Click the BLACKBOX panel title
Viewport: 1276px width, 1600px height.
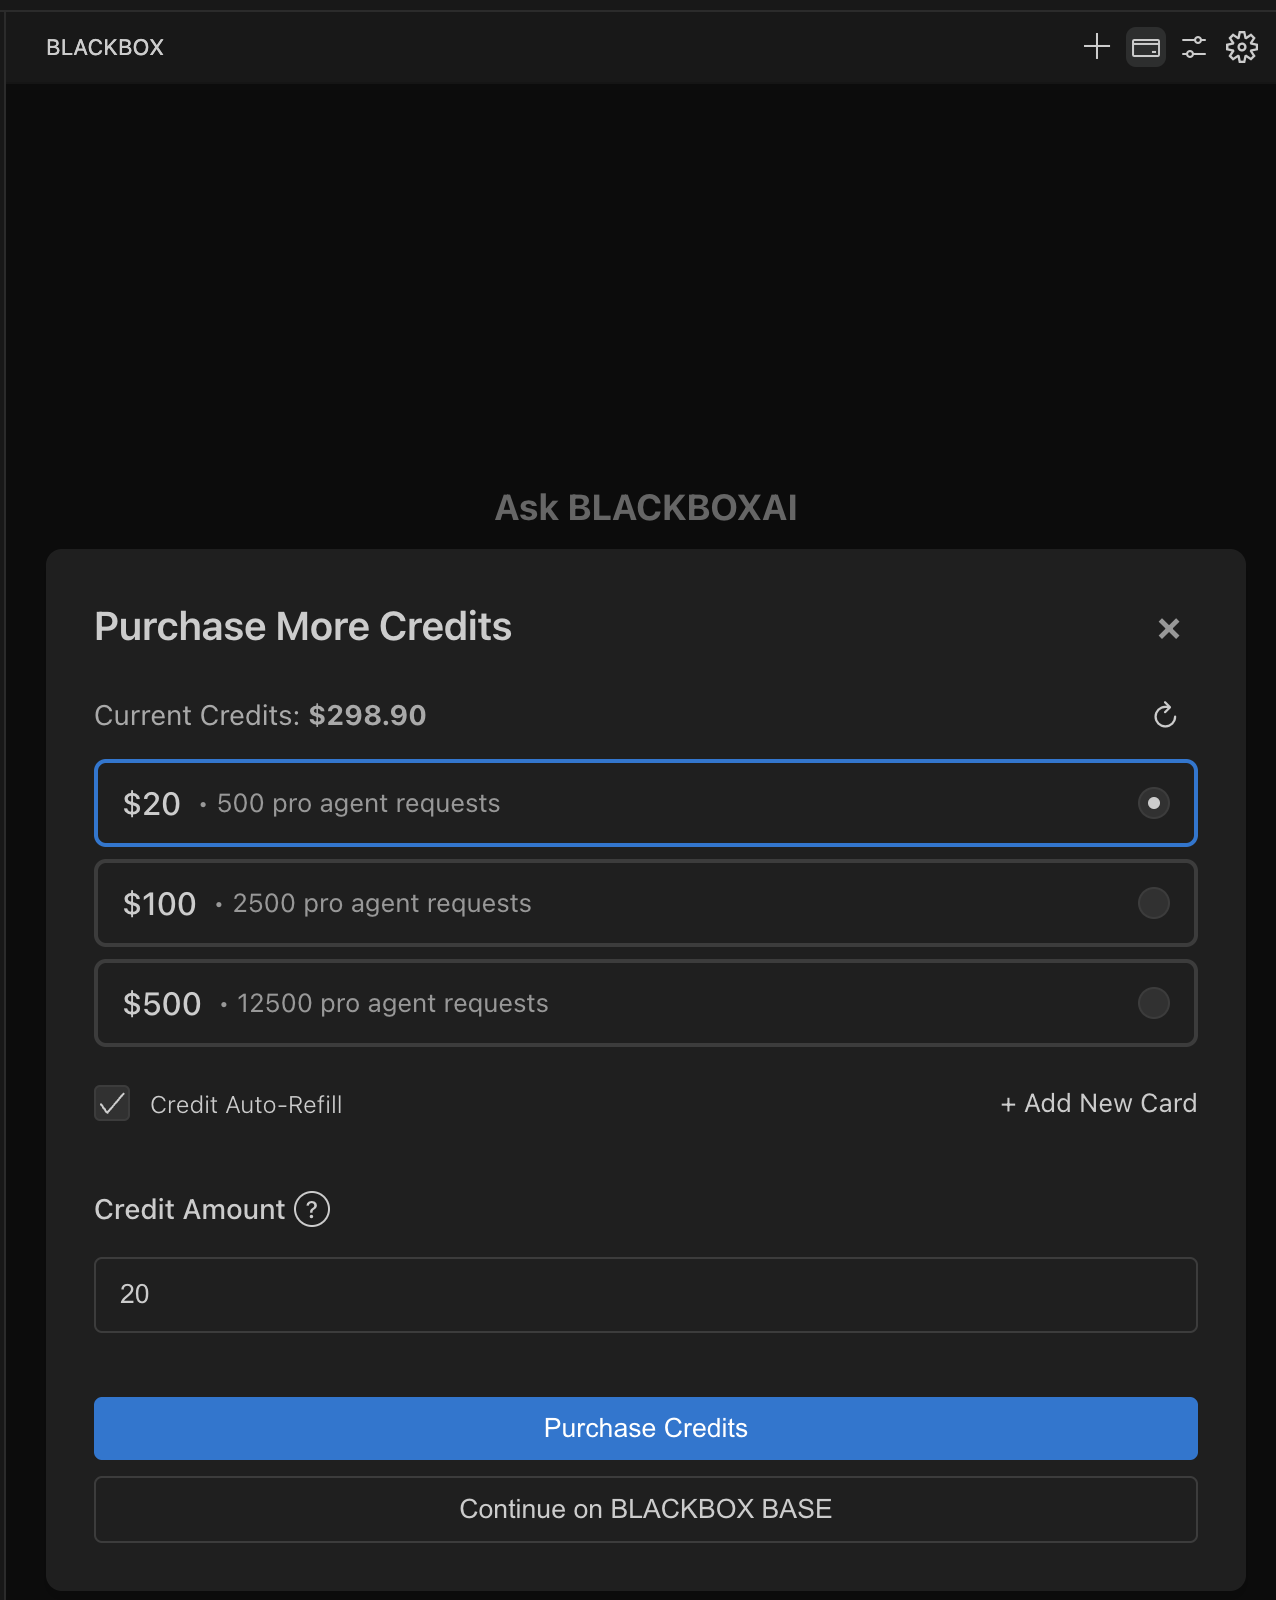click(105, 47)
